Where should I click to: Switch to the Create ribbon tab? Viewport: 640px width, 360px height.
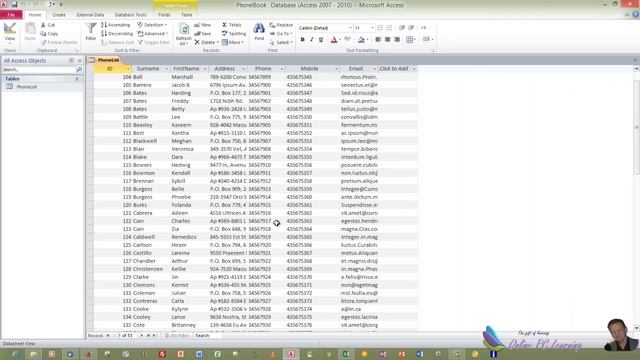coord(59,15)
